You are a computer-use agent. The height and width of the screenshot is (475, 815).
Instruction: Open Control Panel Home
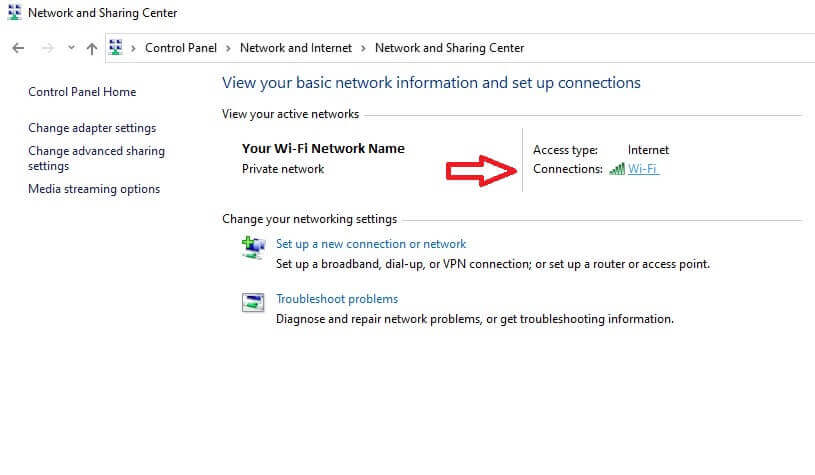pyautogui.click(x=82, y=92)
